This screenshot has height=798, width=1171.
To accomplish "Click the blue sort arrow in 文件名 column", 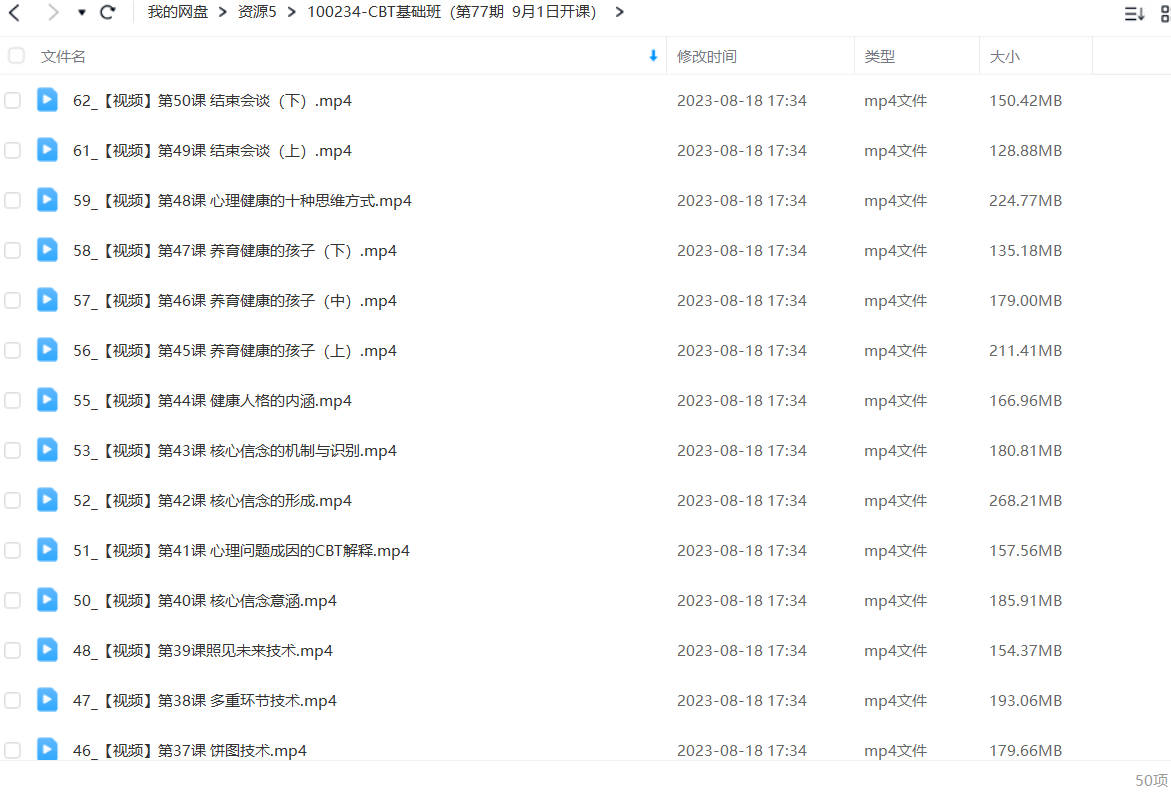I will click(653, 56).
